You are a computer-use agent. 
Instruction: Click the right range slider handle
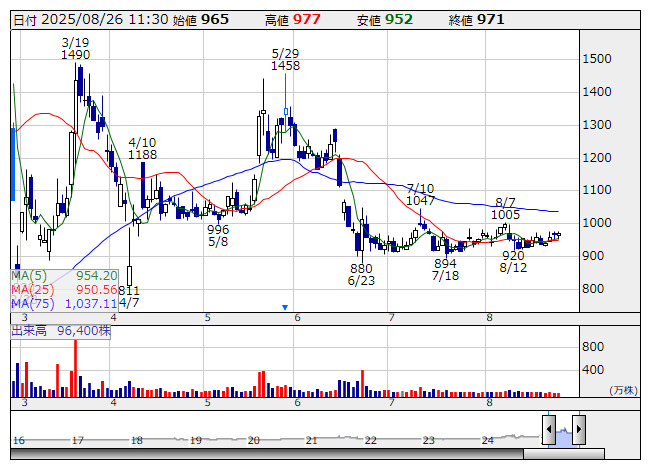click(x=578, y=430)
